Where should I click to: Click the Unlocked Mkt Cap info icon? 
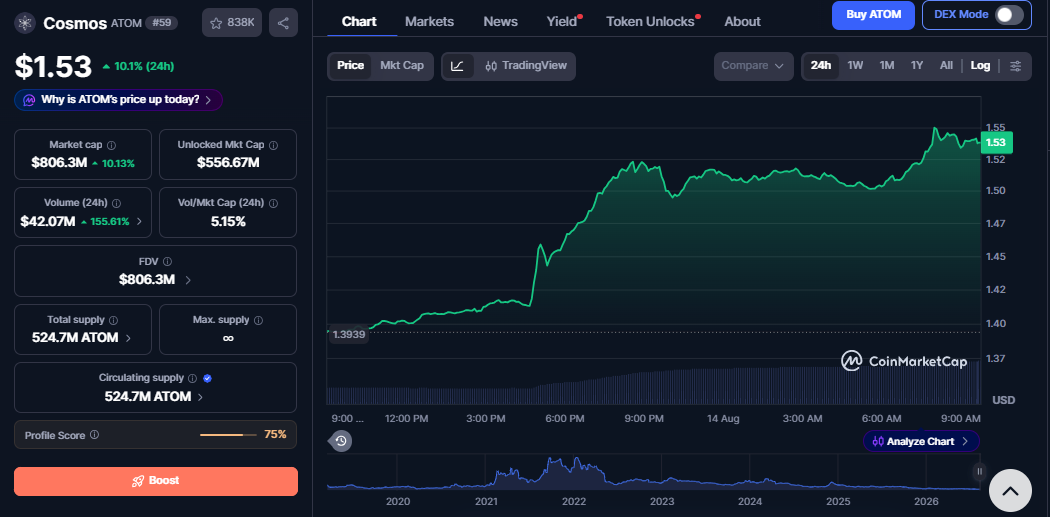click(274, 145)
